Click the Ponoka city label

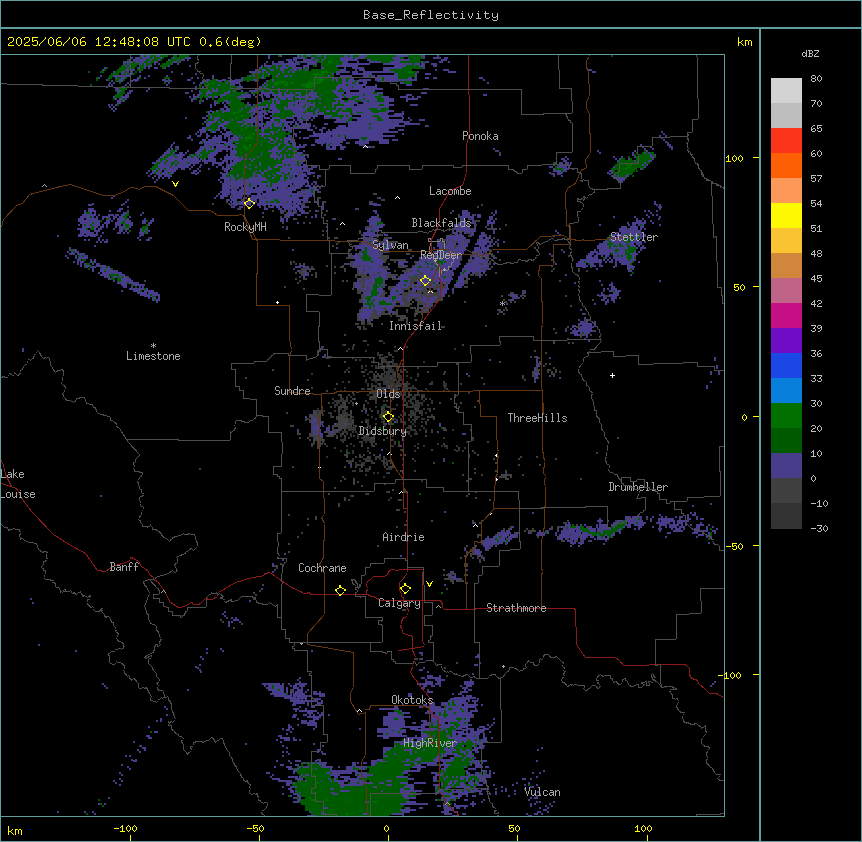480,136
